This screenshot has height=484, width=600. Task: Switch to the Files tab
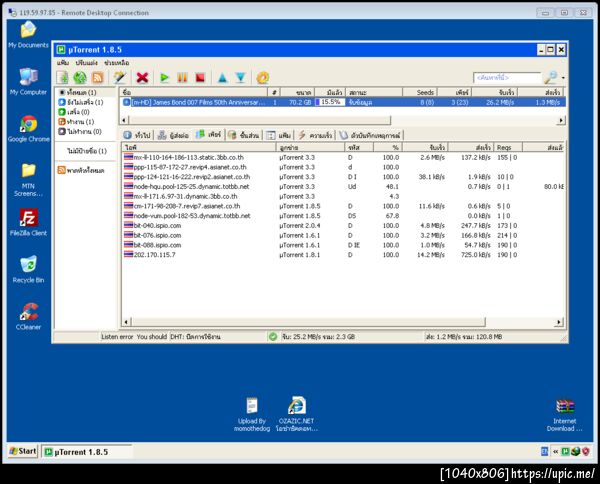click(x=279, y=135)
